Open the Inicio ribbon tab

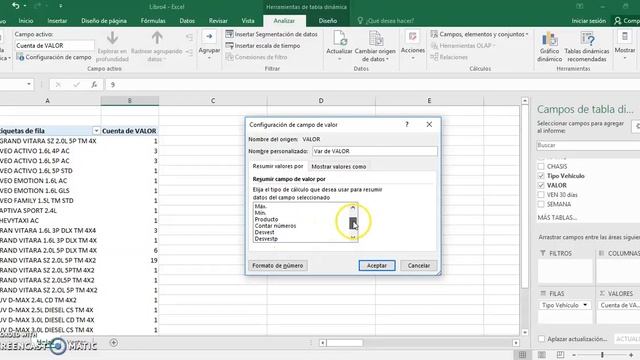(26, 20)
